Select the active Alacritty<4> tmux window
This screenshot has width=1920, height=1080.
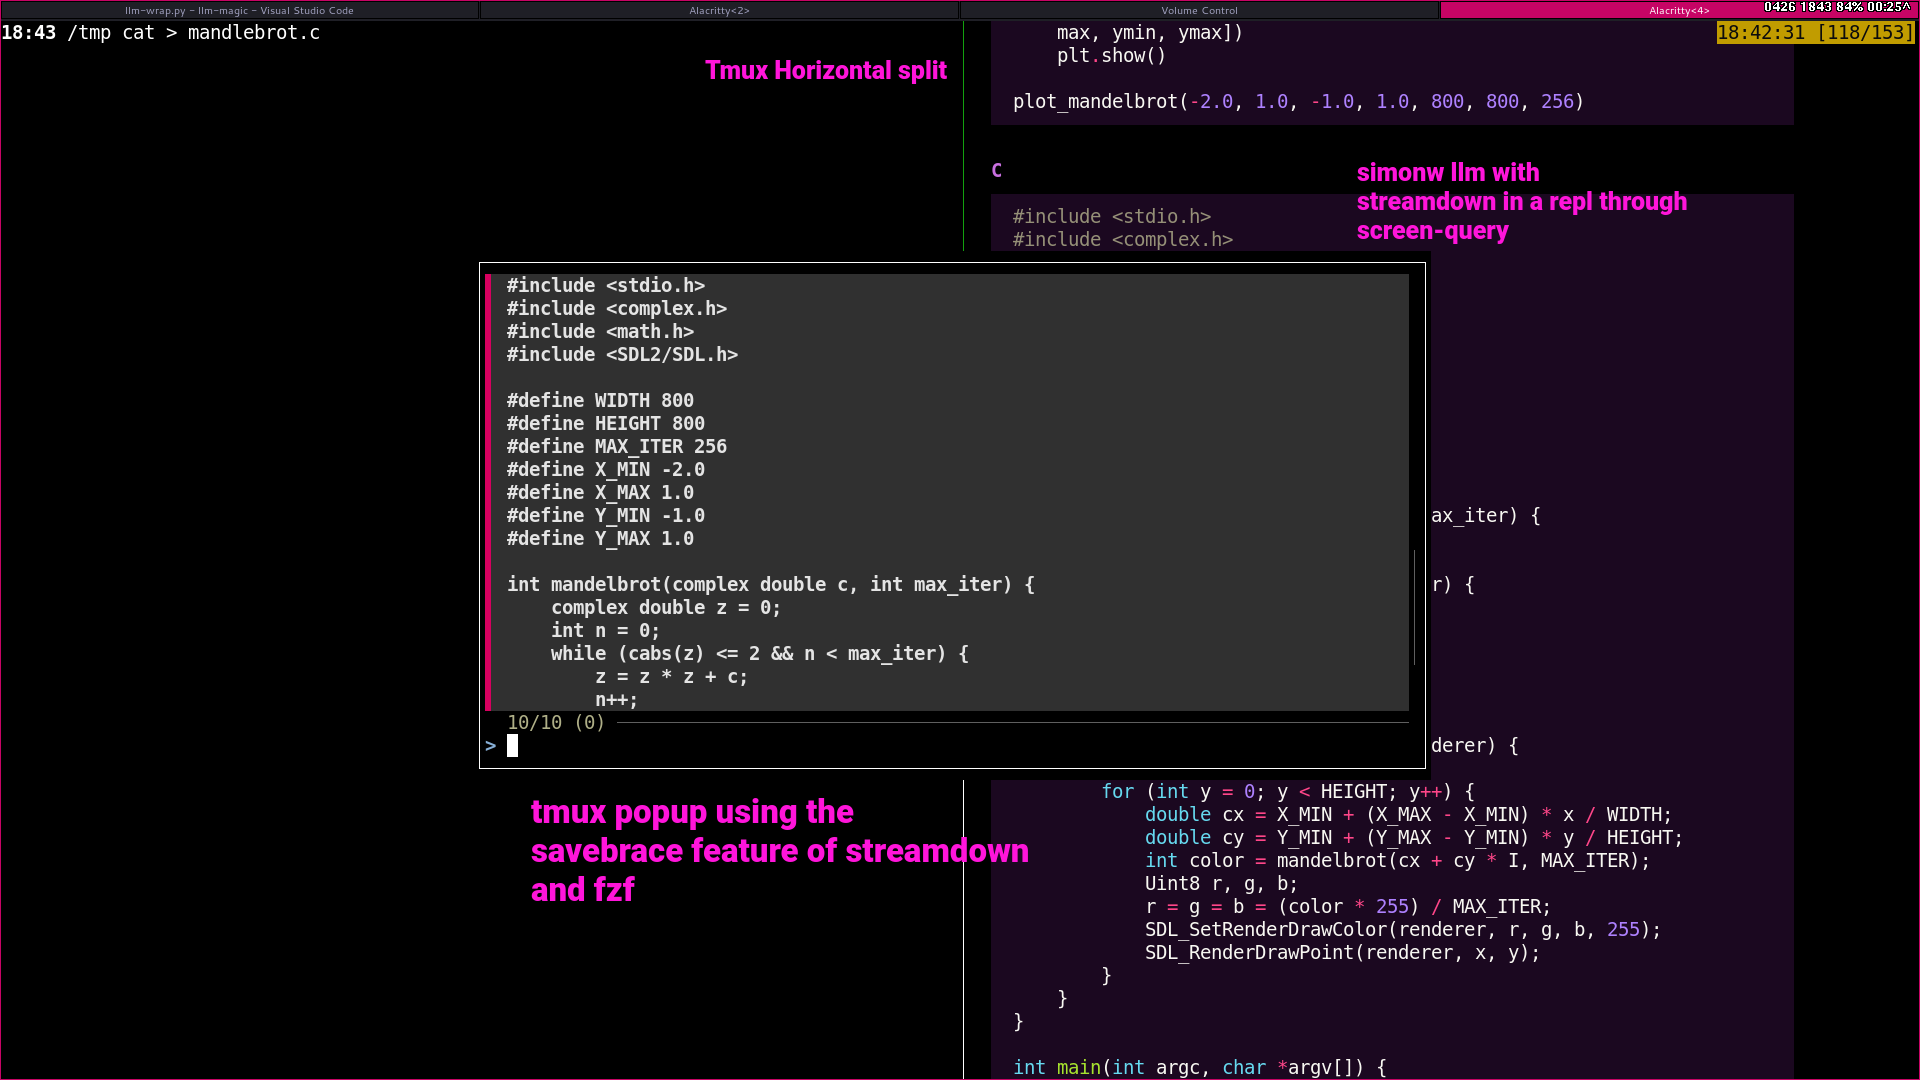click(1680, 10)
